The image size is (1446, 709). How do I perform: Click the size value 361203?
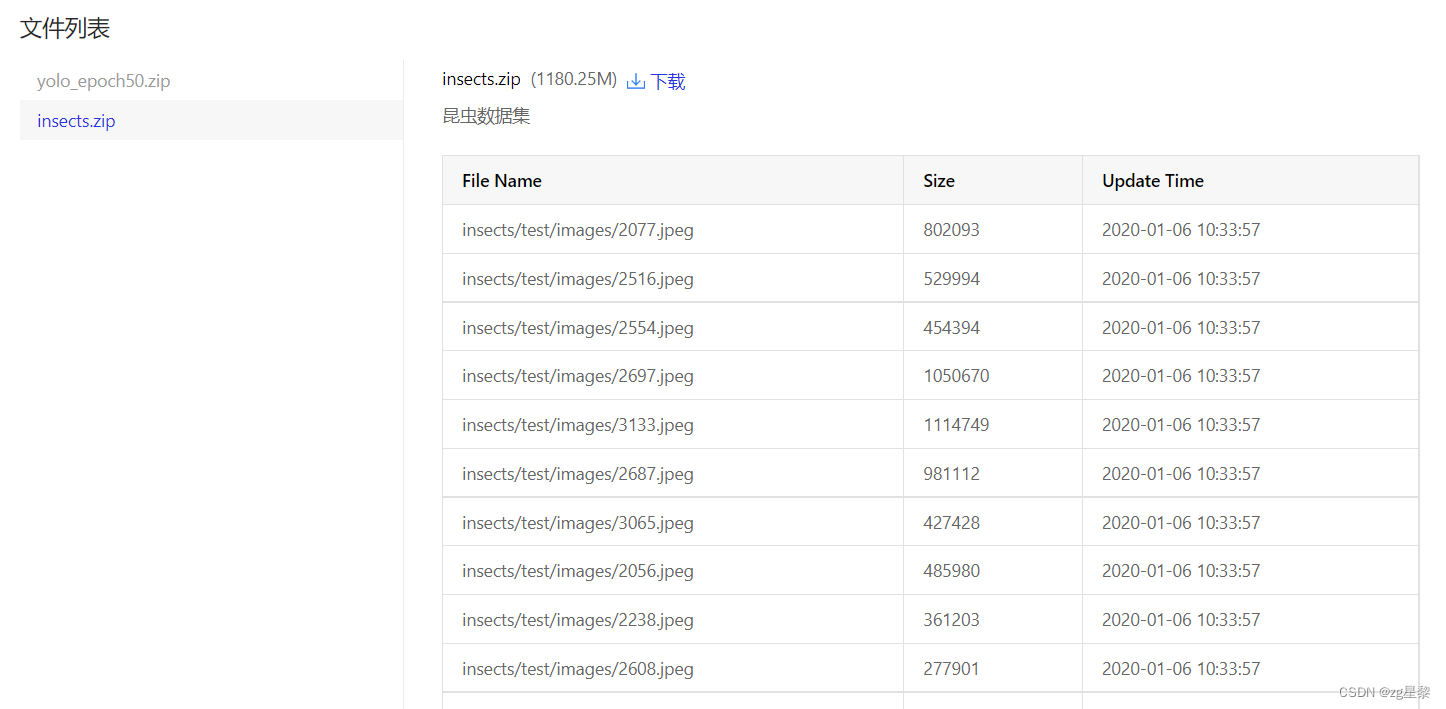tap(951, 620)
